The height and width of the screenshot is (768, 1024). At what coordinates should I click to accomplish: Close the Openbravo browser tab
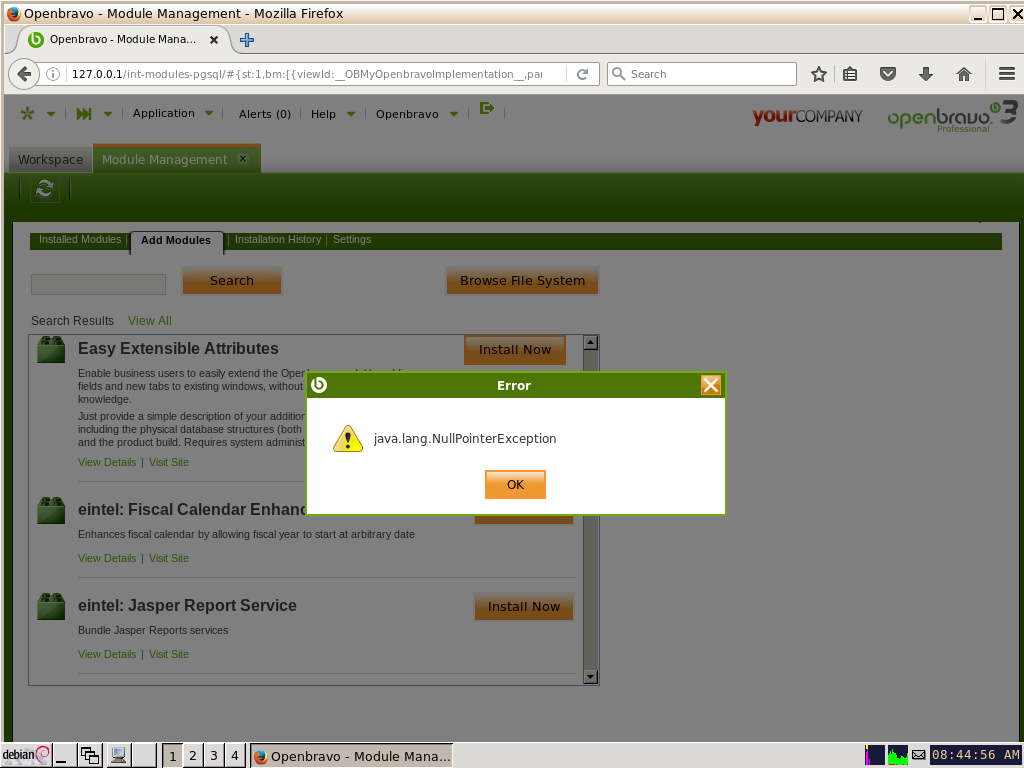[x=214, y=40]
